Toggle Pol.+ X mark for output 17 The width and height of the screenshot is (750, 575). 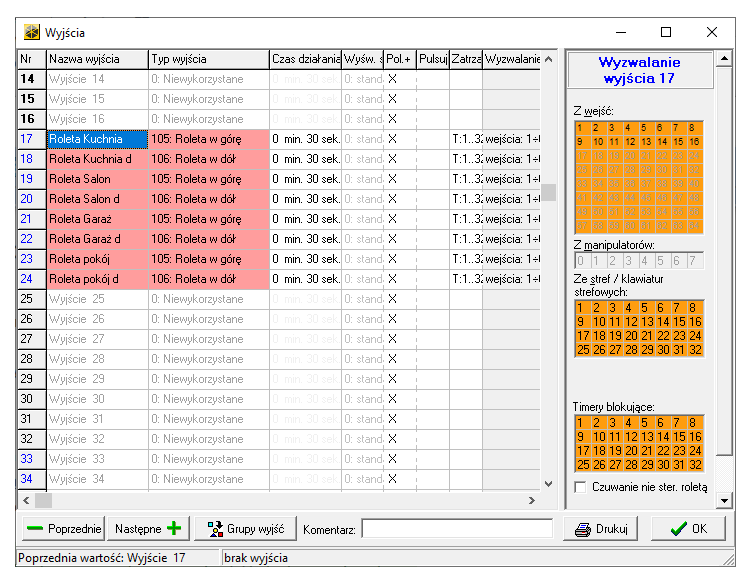(393, 139)
